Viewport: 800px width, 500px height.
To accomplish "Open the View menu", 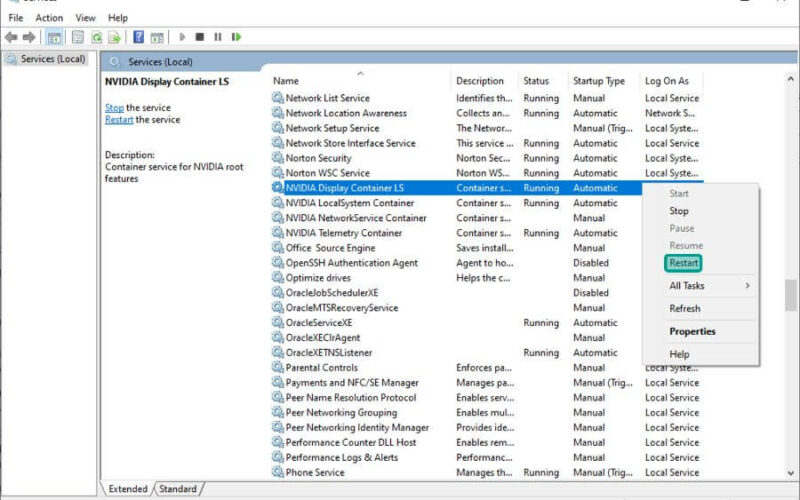I will coord(85,18).
